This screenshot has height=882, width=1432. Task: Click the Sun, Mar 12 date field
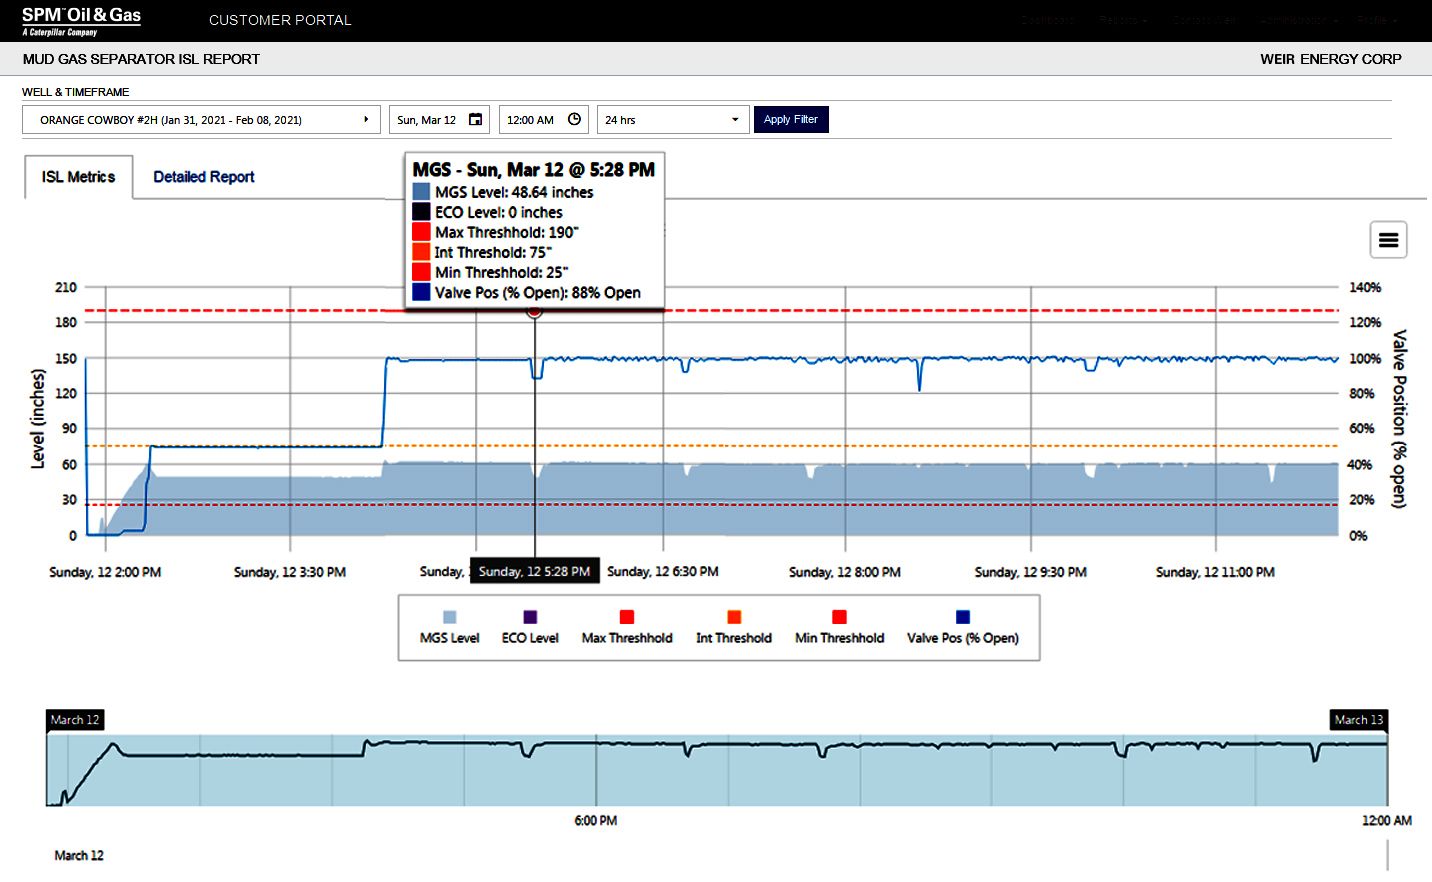pyautogui.click(x=427, y=120)
